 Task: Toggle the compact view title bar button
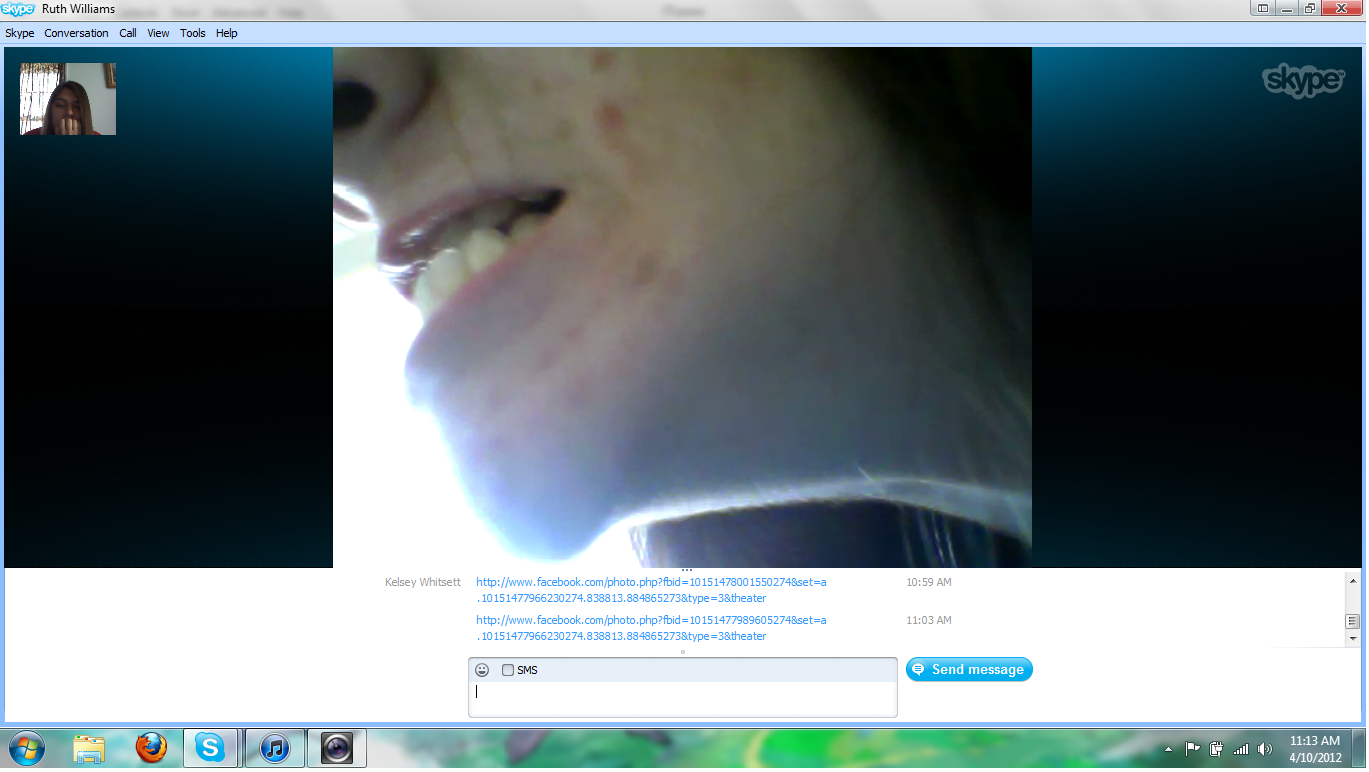pos(1263,8)
